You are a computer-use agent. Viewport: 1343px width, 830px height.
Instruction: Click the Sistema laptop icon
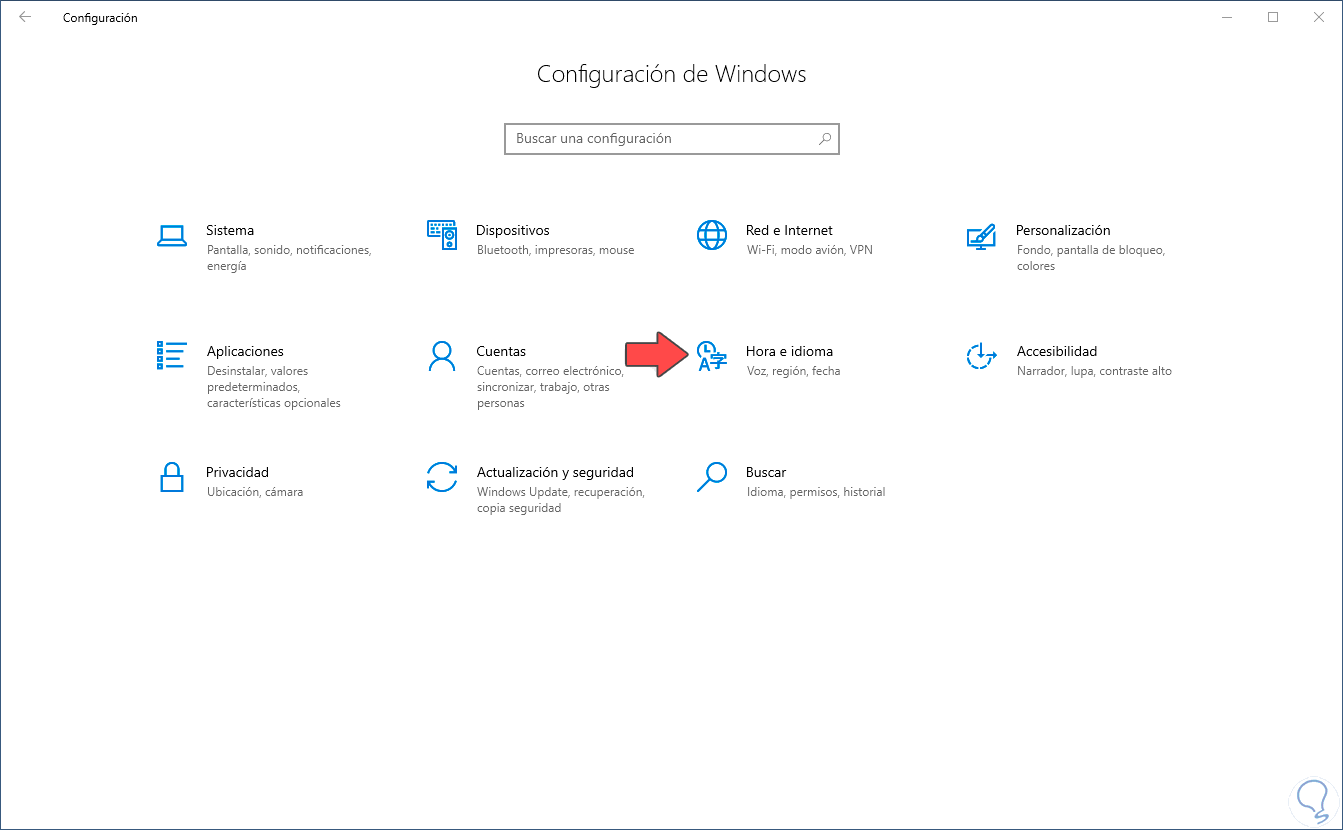pos(172,236)
